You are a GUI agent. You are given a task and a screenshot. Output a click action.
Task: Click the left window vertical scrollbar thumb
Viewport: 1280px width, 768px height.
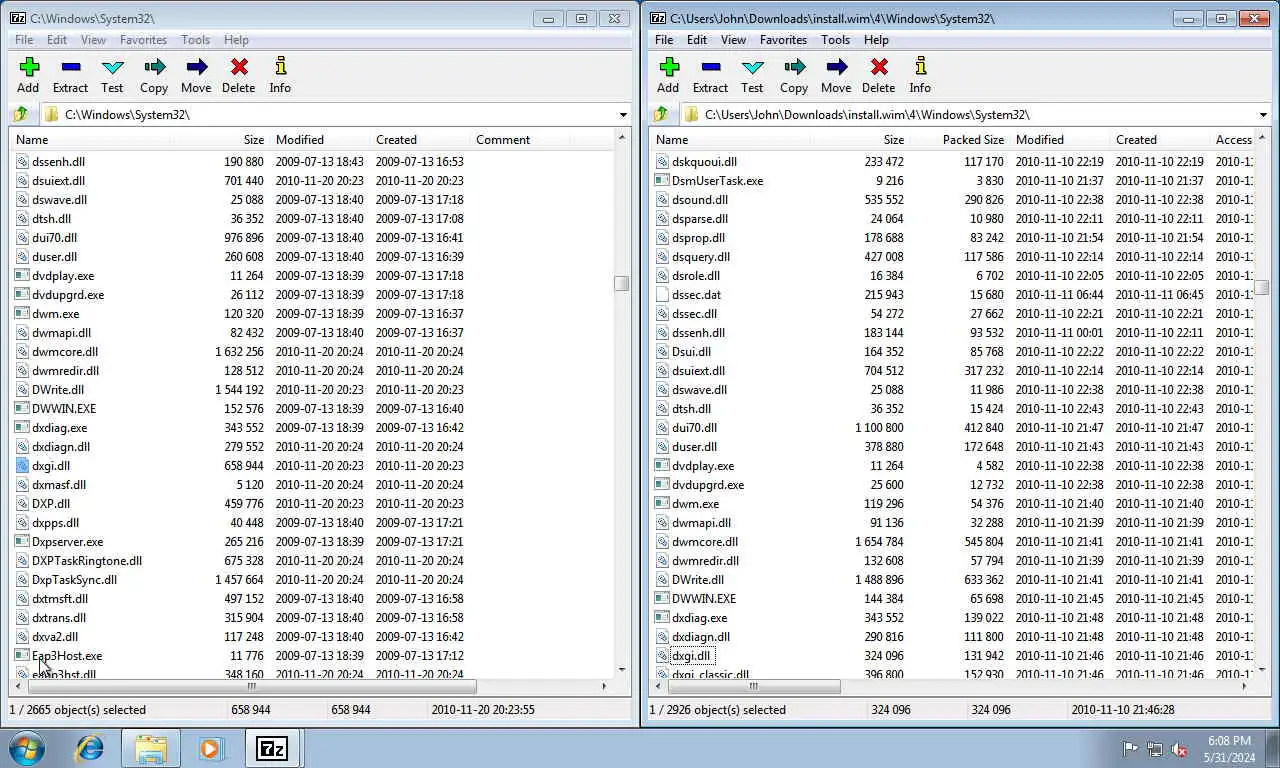[x=621, y=284]
